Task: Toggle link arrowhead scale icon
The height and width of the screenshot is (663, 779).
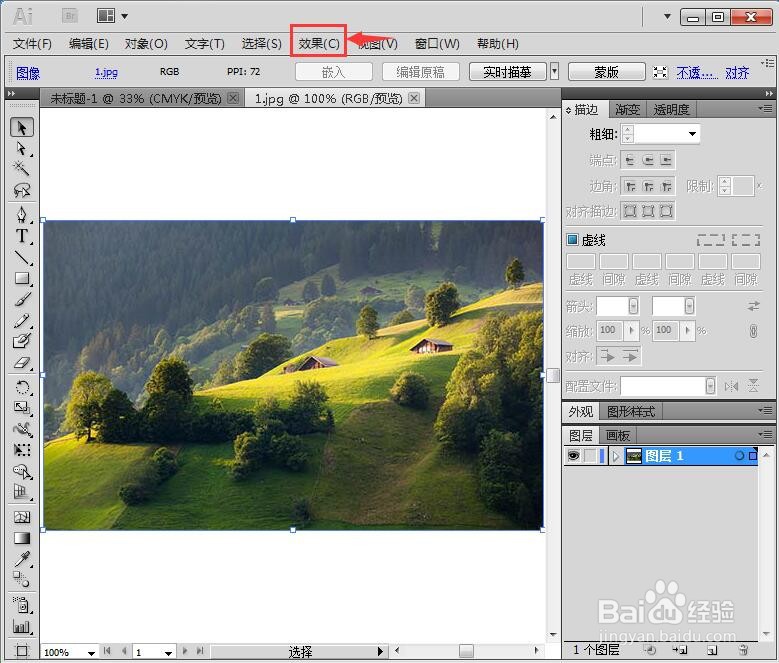Action: (x=753, y=331)
